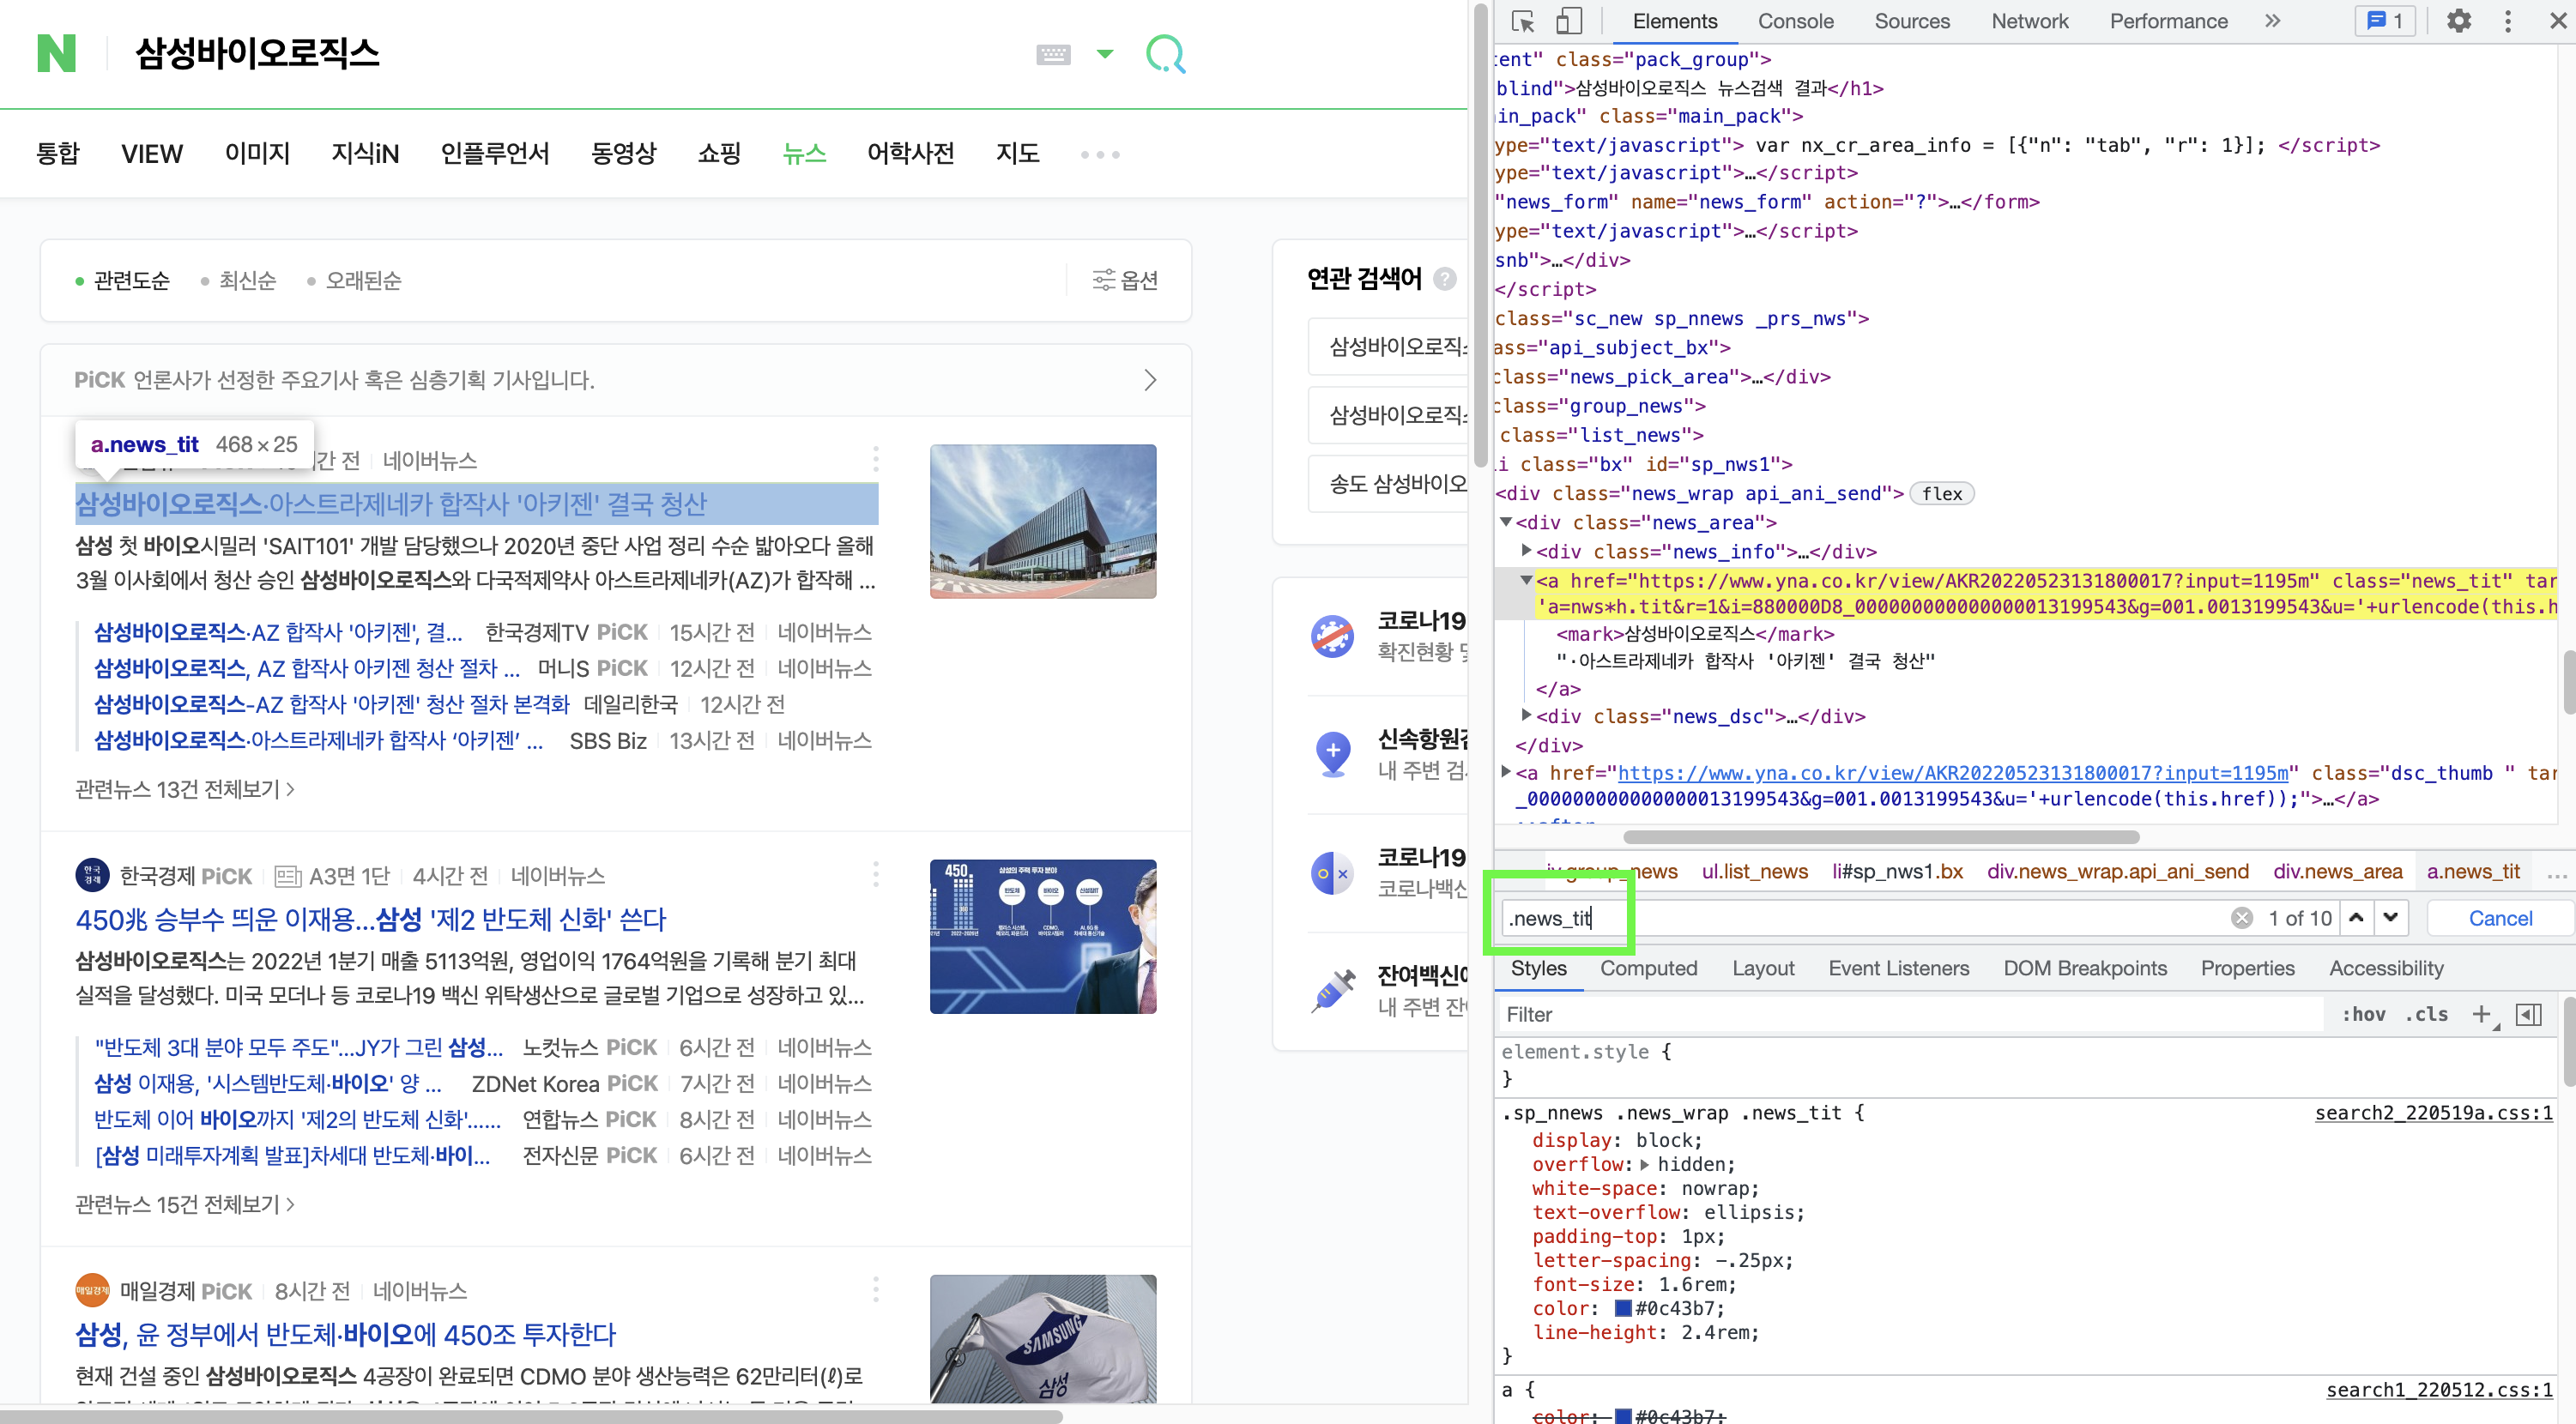This screenshot has height=1424, width=2576.
Task: Open the 450 infographic thumbnail
Action: 1043,937
